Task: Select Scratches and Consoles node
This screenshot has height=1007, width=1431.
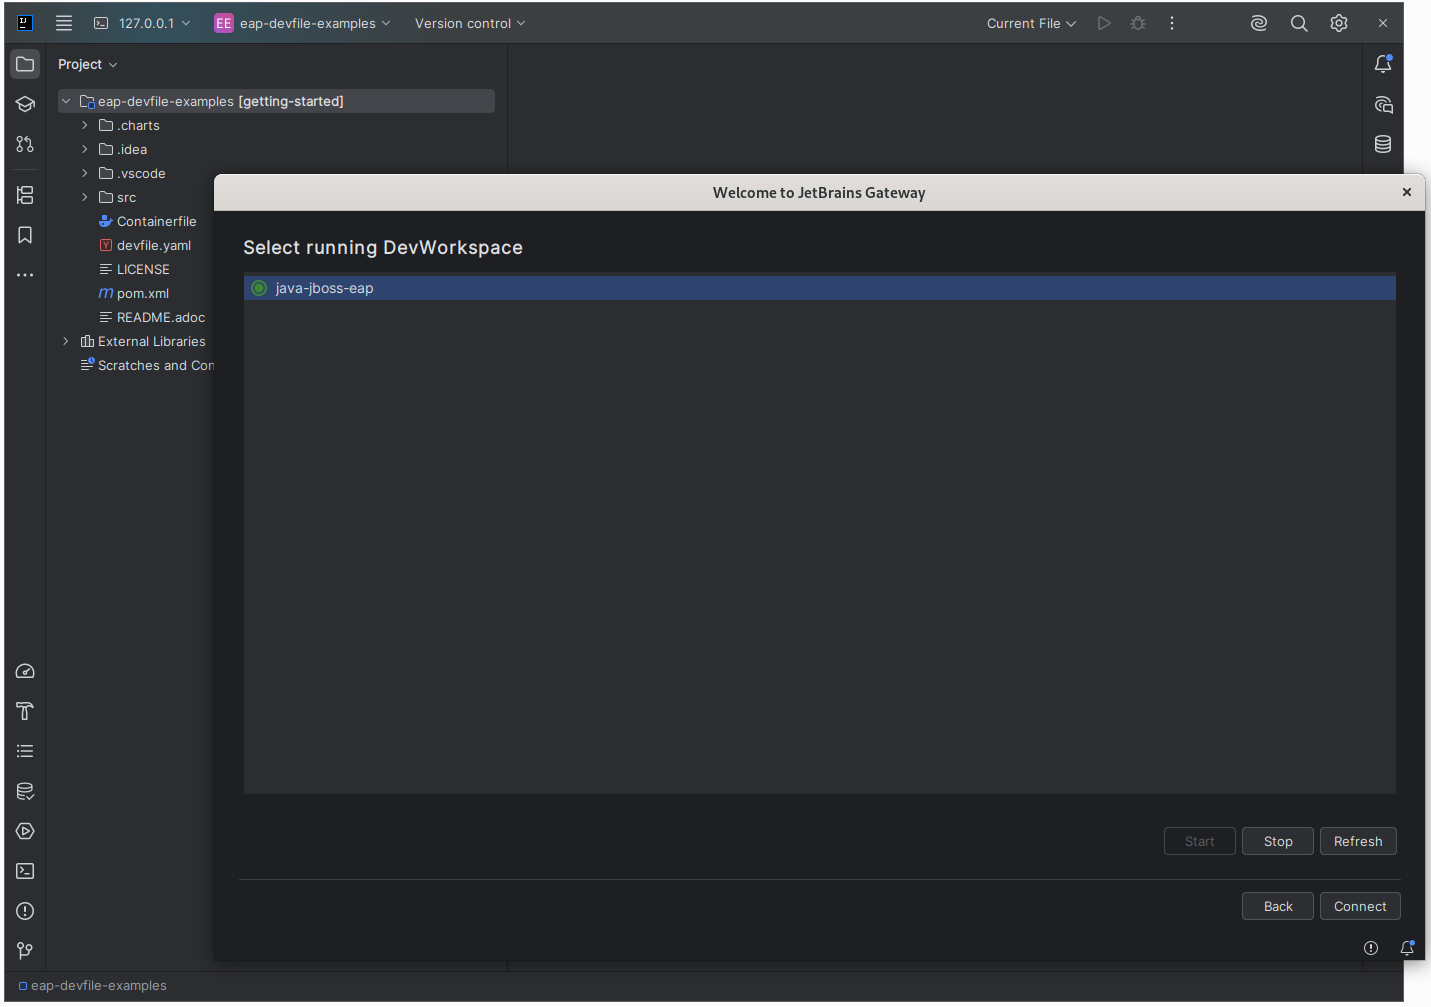Action: coord(147,365)
